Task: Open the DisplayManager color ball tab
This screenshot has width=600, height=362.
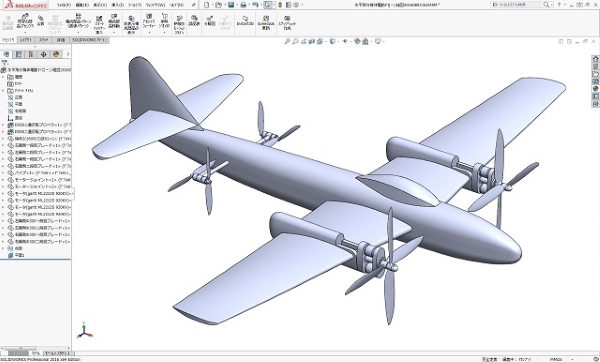Action: 56,54
